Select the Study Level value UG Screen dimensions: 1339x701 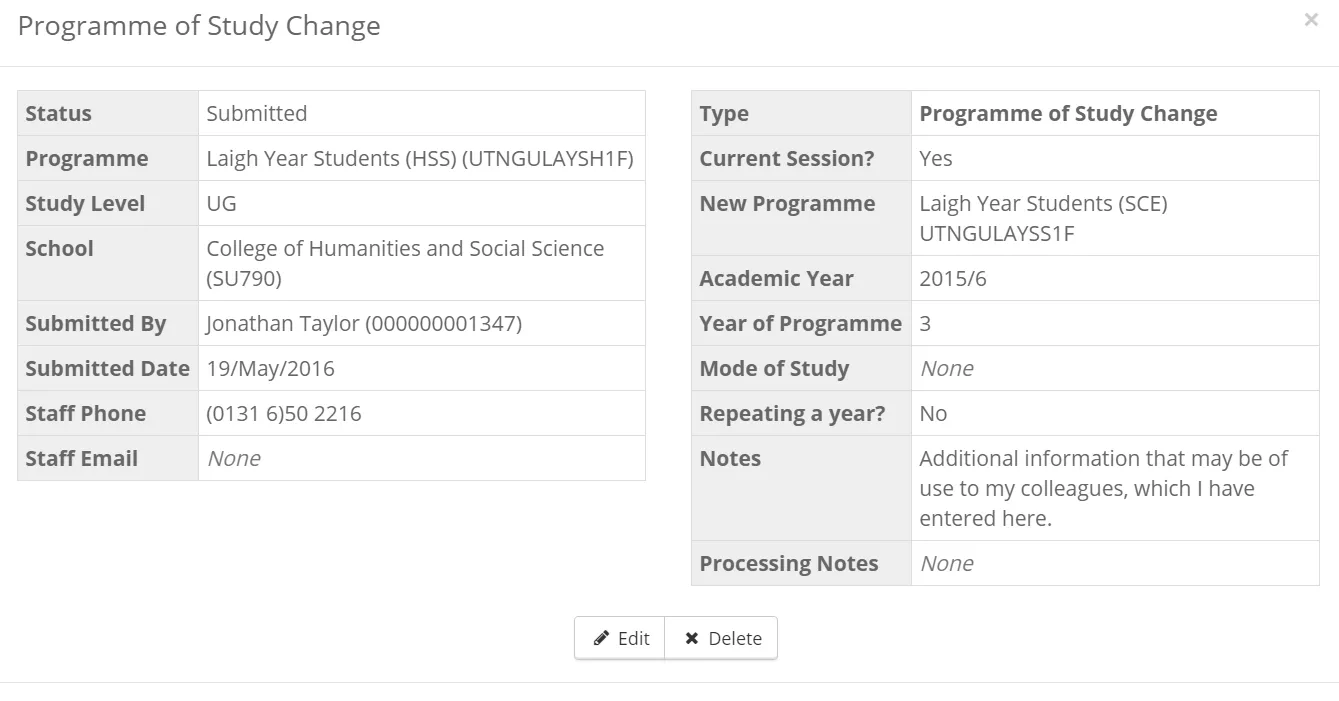click(x=217, y=203)
